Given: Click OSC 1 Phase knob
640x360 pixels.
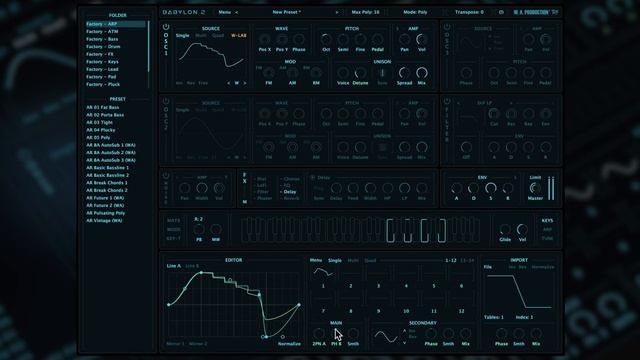Looking at the screenshot, I should tap(299, 40).
